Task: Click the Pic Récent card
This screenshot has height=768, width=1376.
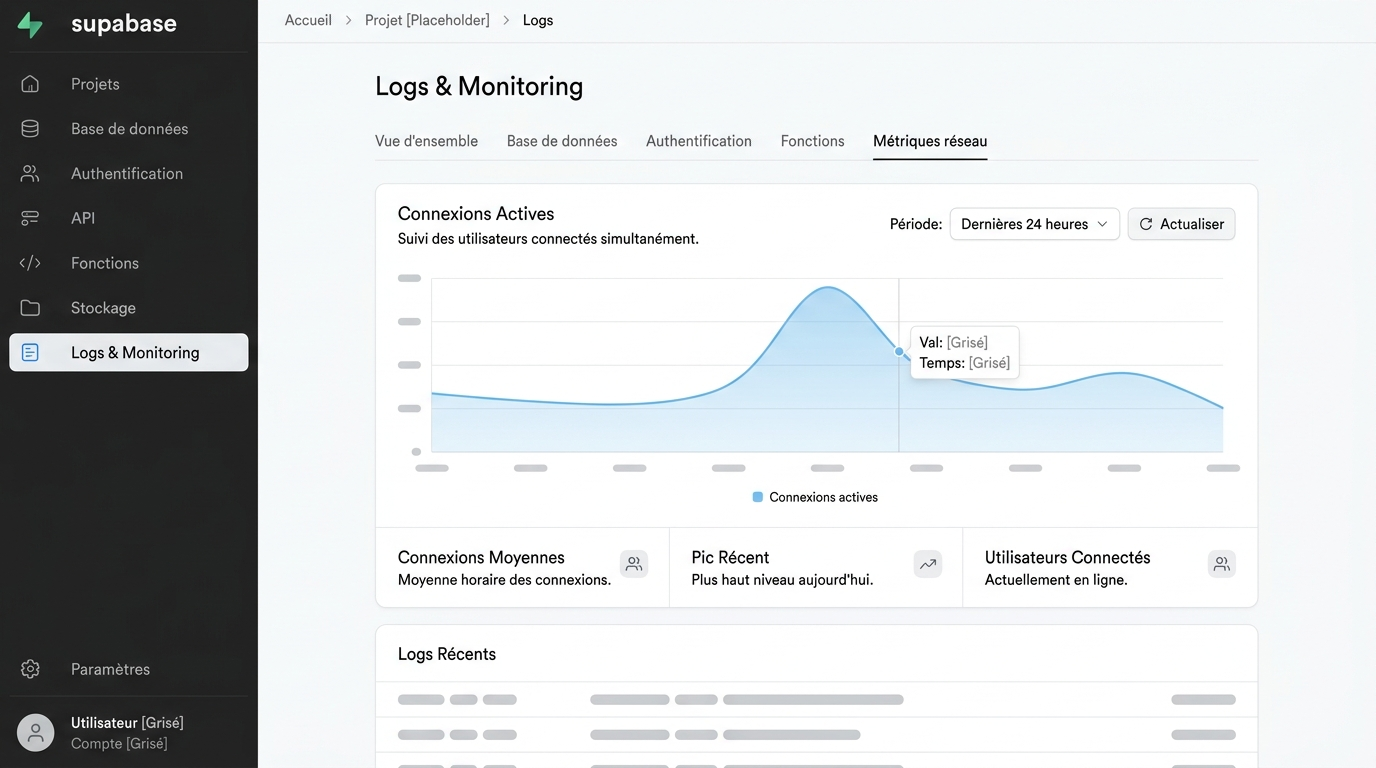Action: (816, 567)
